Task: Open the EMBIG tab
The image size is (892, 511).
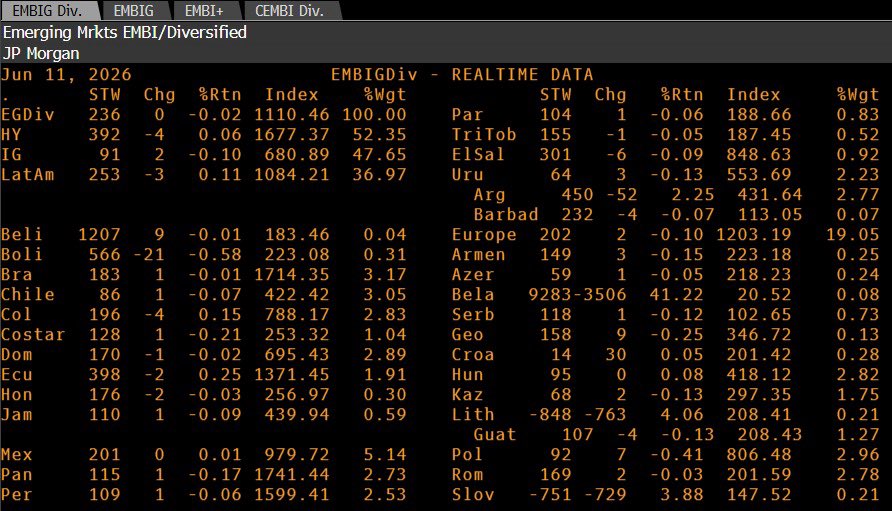Action: [x=134, y=11]
